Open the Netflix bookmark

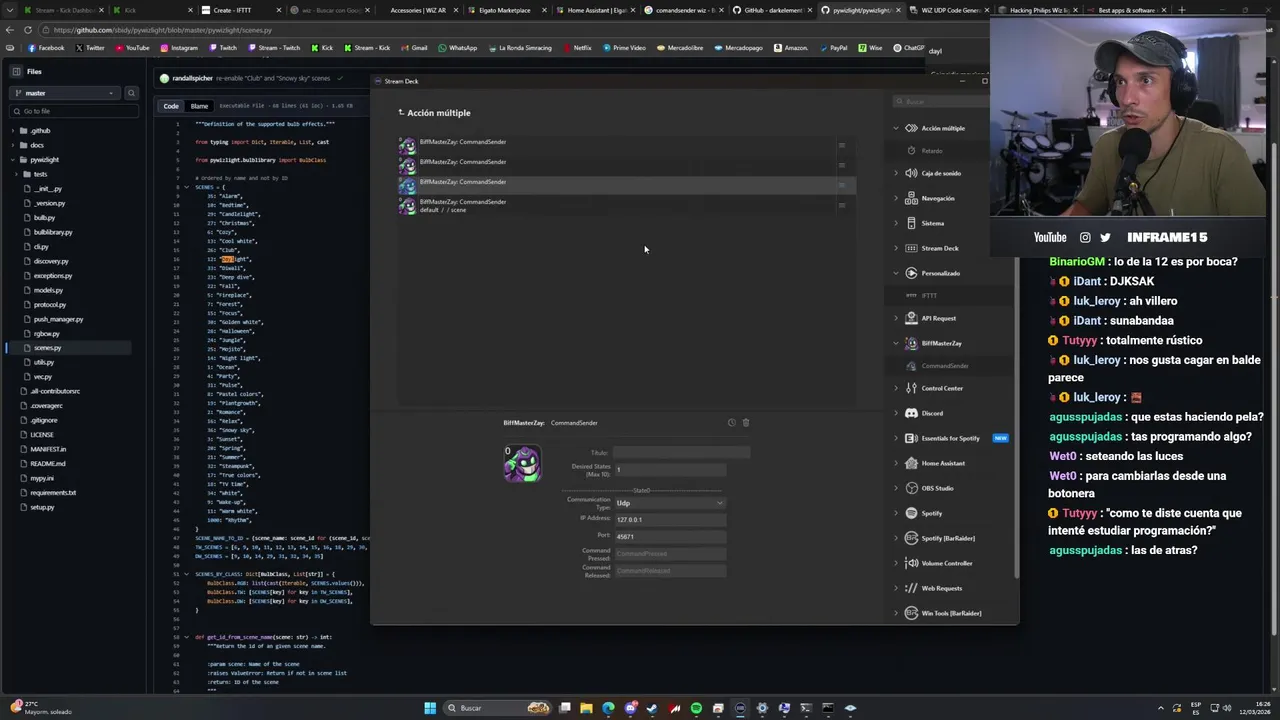pyautogui.click(x=577, y=48)
